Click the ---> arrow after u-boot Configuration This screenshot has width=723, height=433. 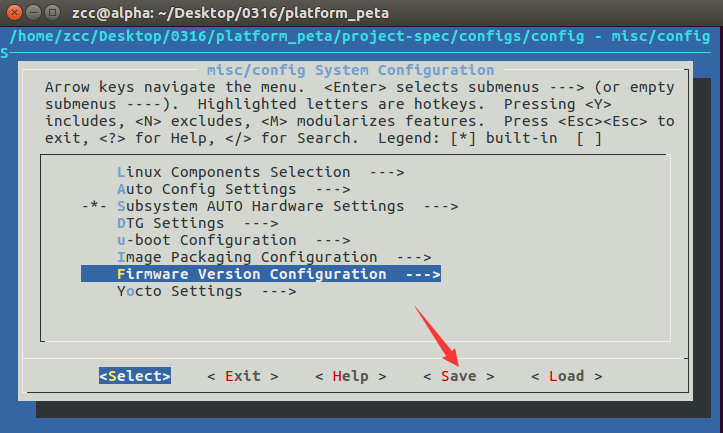coord(333,241)
